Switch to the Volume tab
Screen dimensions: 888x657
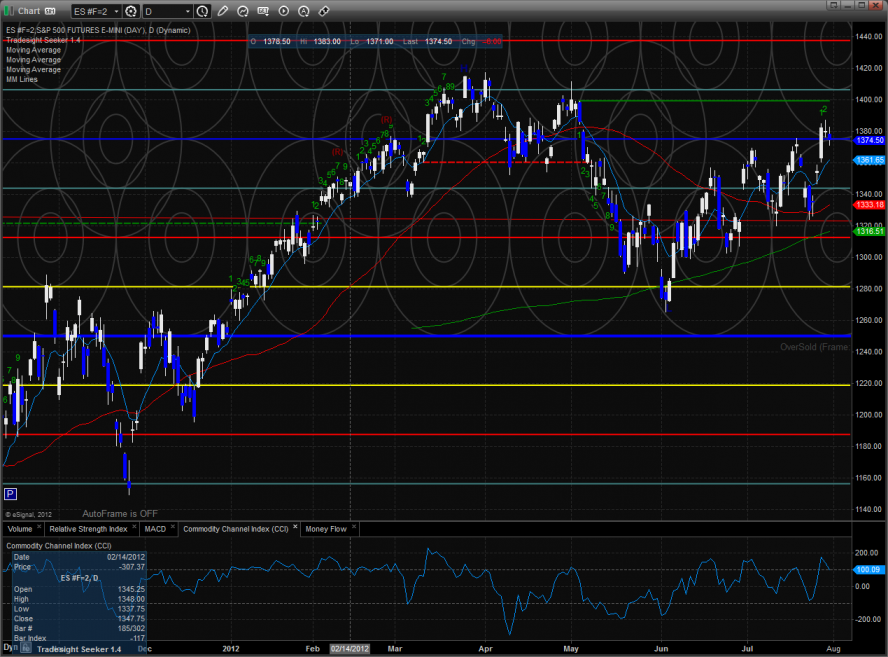click(x=19, y=528)
